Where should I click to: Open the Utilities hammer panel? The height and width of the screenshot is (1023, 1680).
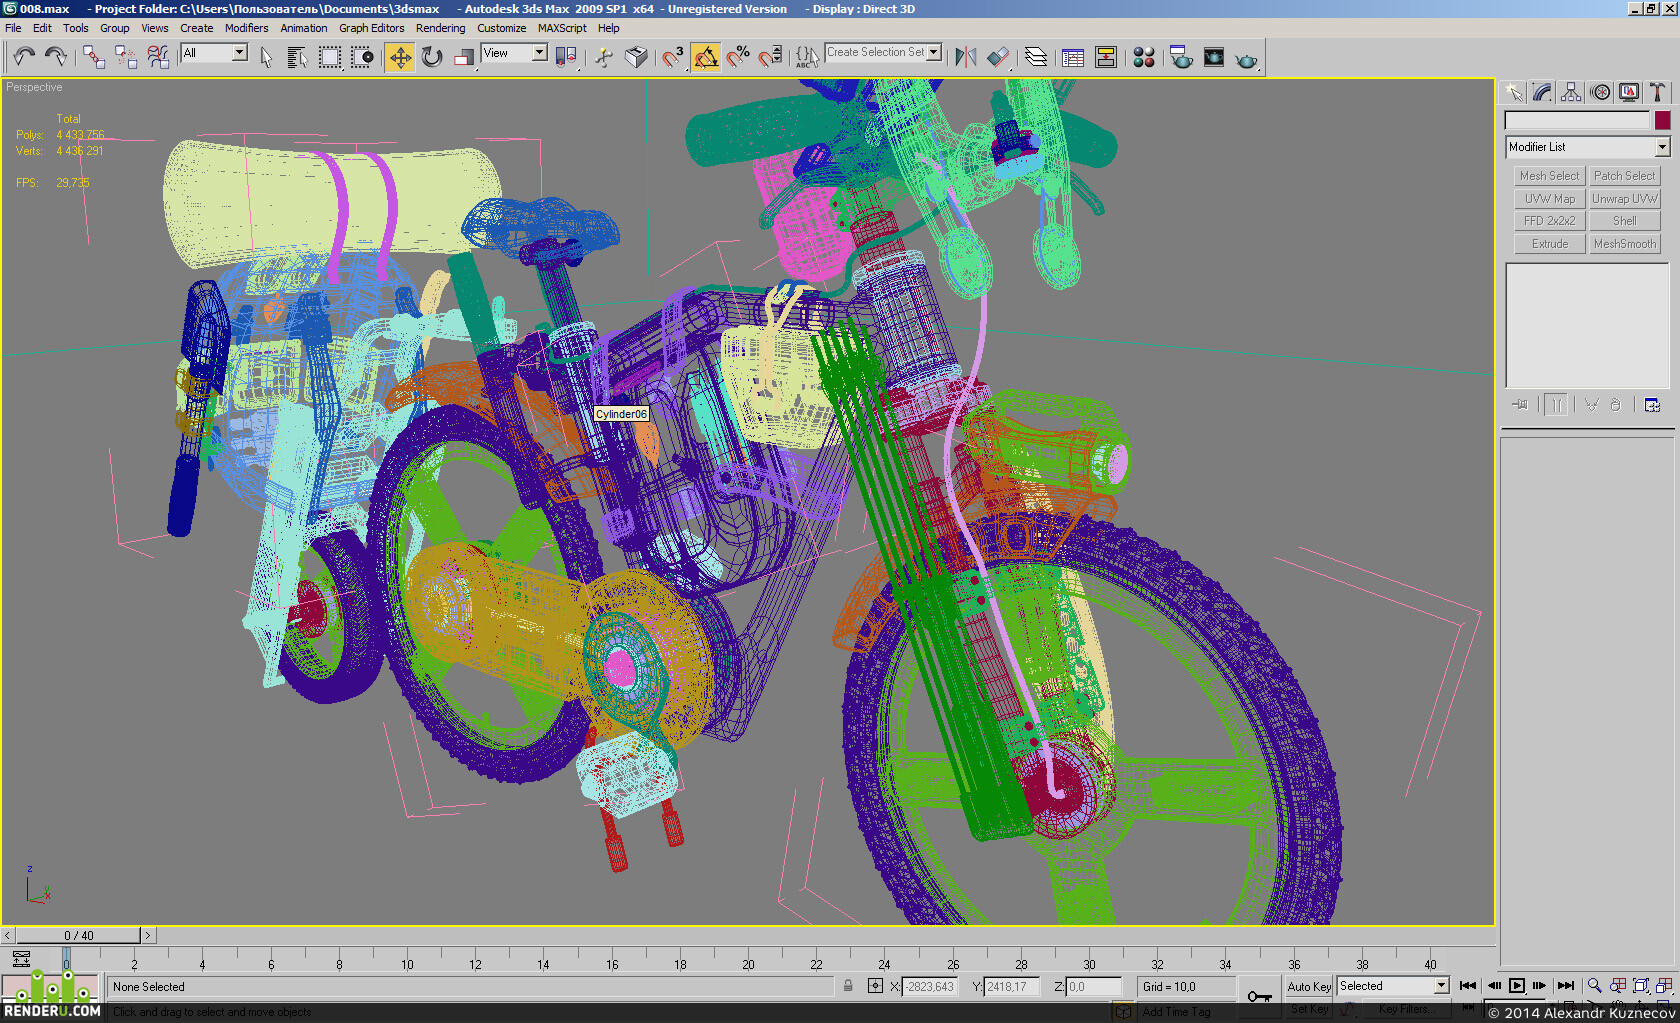point(1657,93)
